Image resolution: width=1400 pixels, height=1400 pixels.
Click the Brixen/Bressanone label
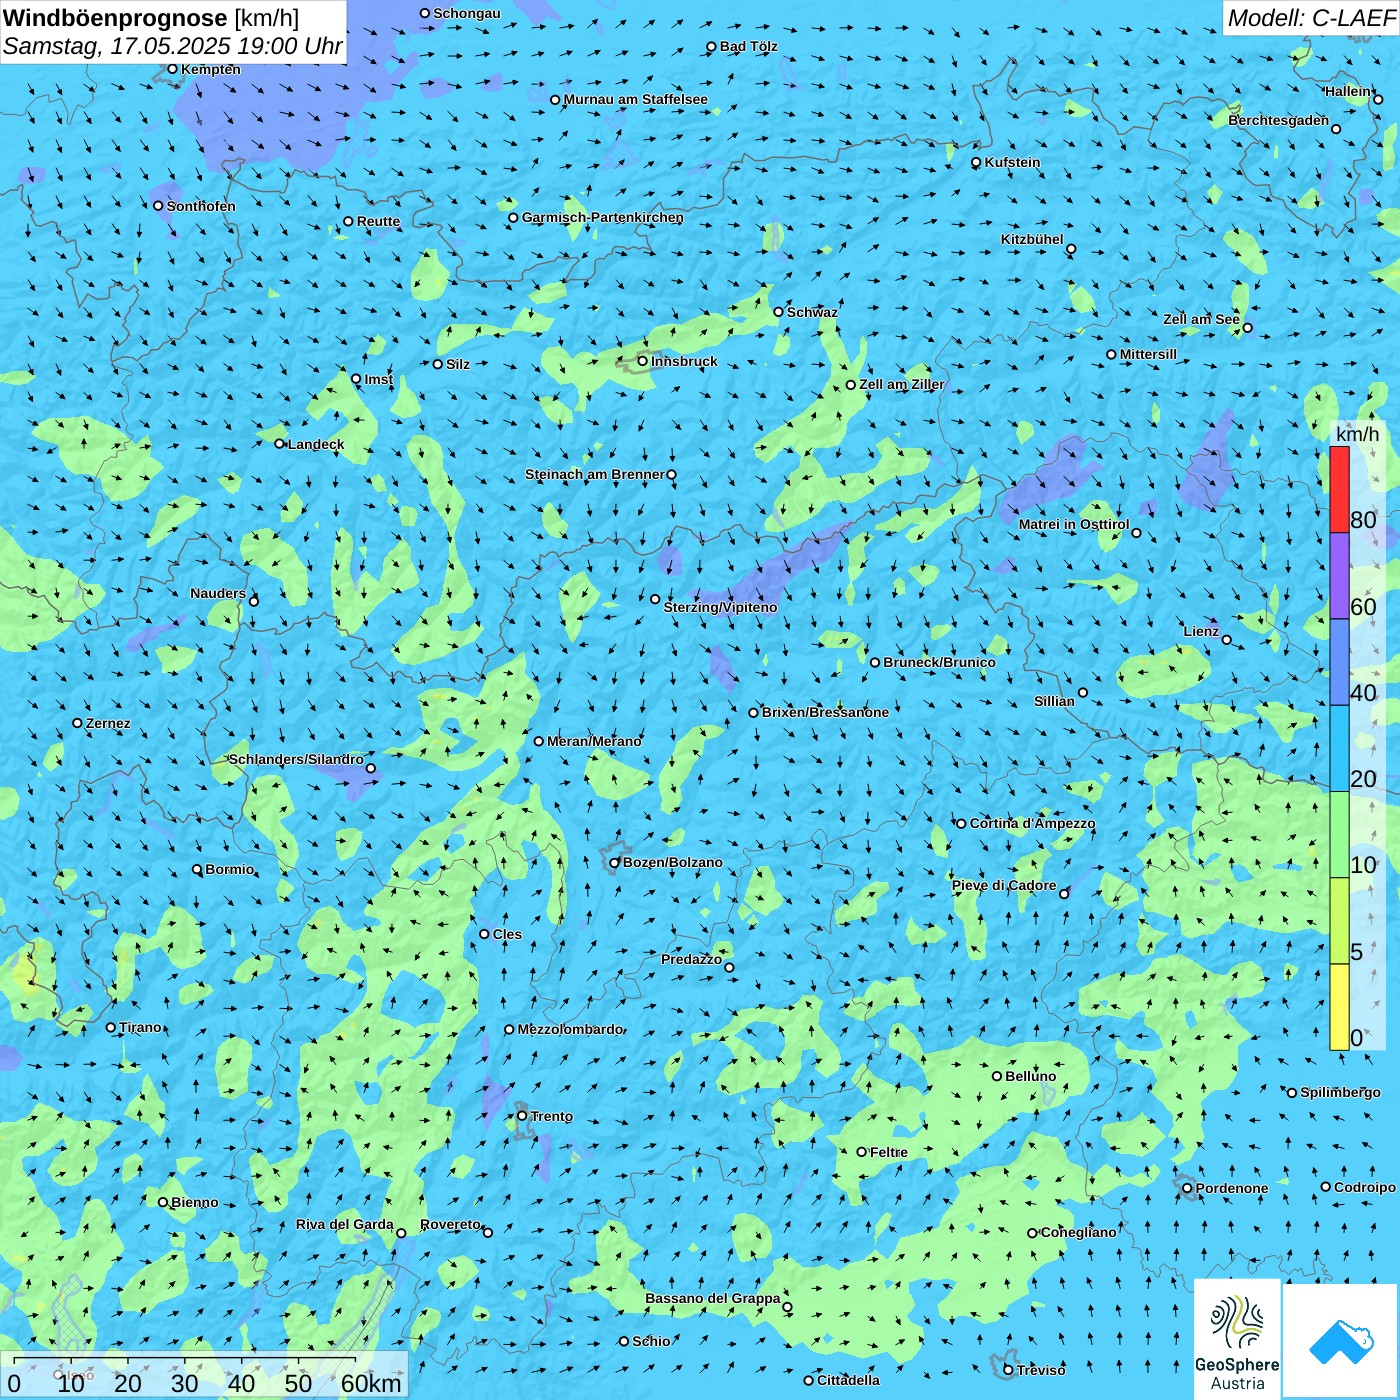pos(825,712)
